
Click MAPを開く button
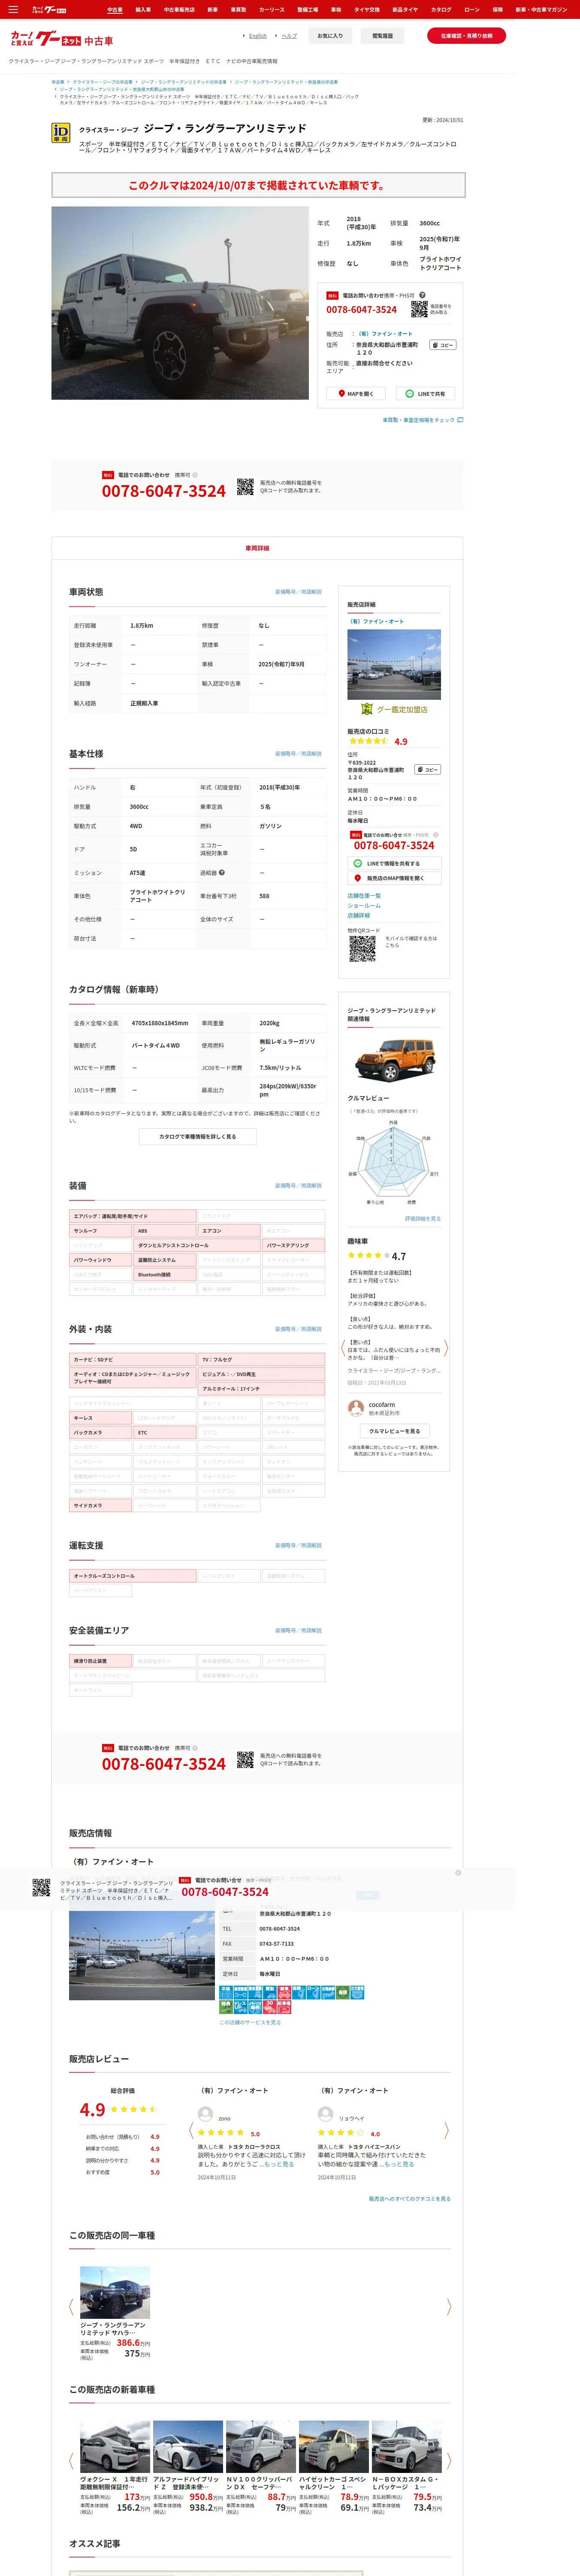click(x=356, y=394)
